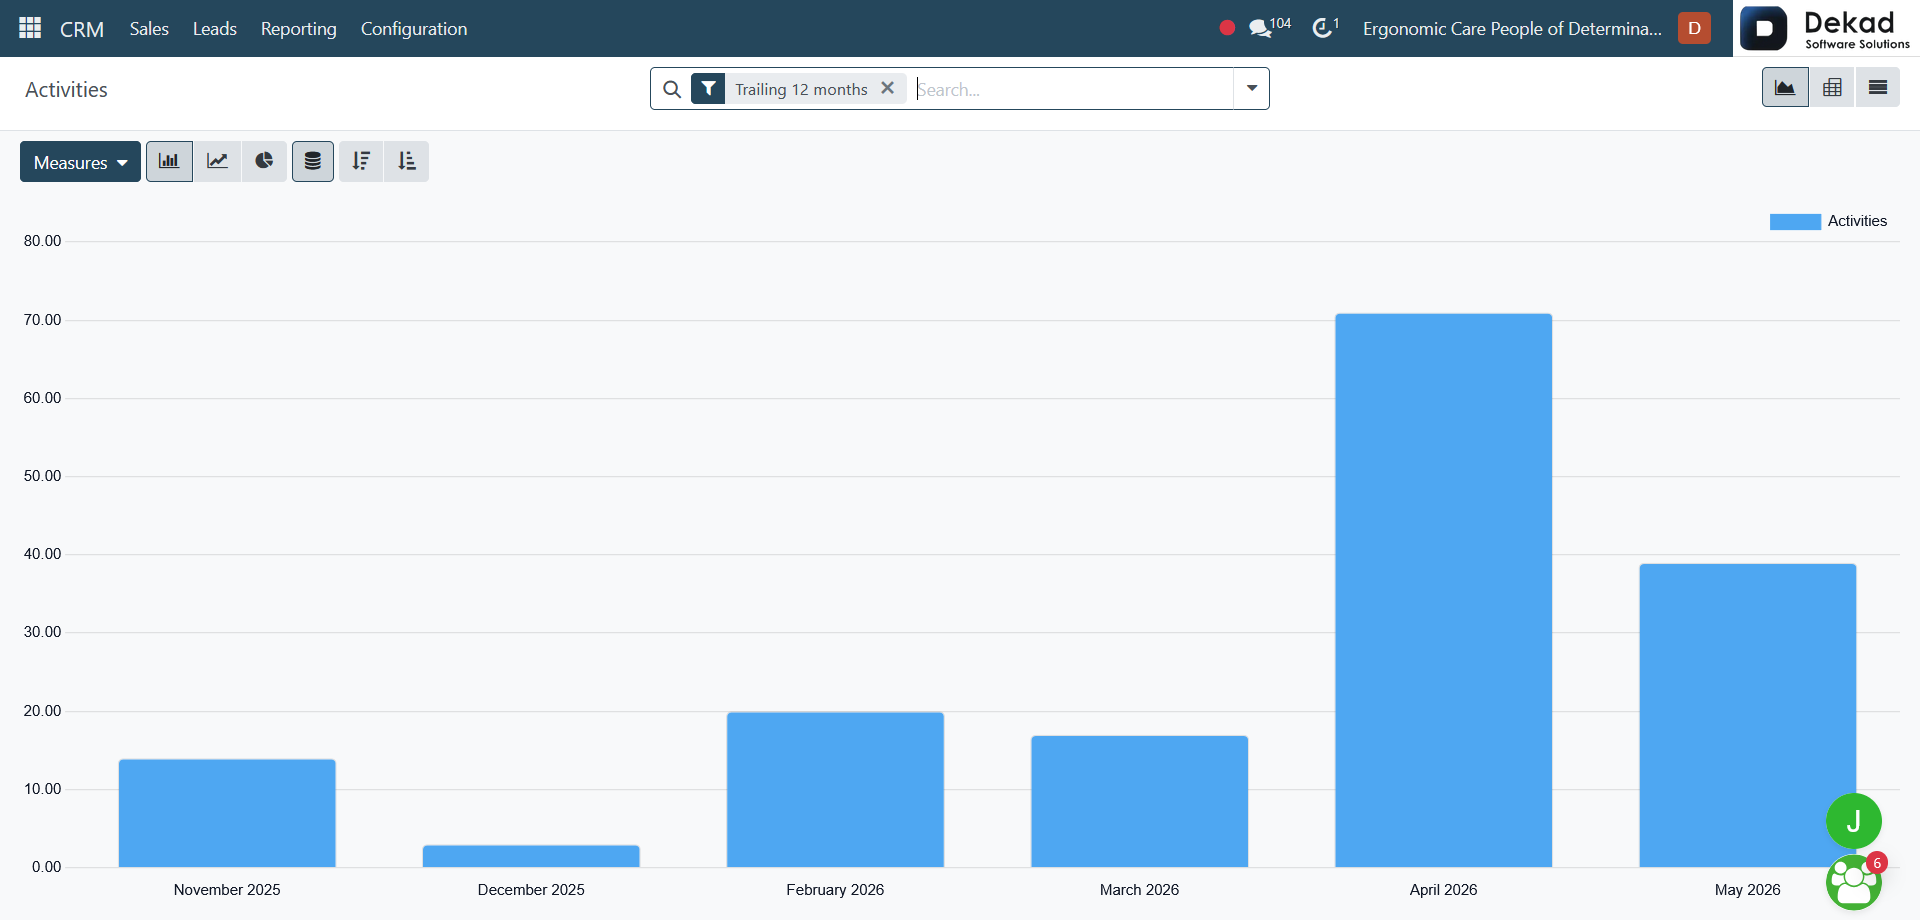Open the search options dropdown arrow
The image size is (1920, 920).
(1252, 89)
